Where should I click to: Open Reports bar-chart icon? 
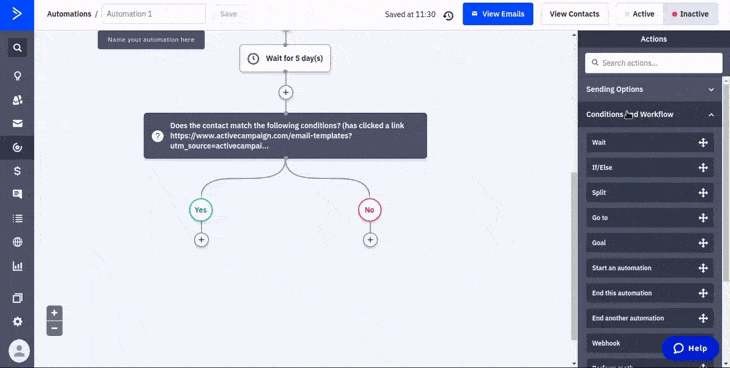tap(17, 266)
